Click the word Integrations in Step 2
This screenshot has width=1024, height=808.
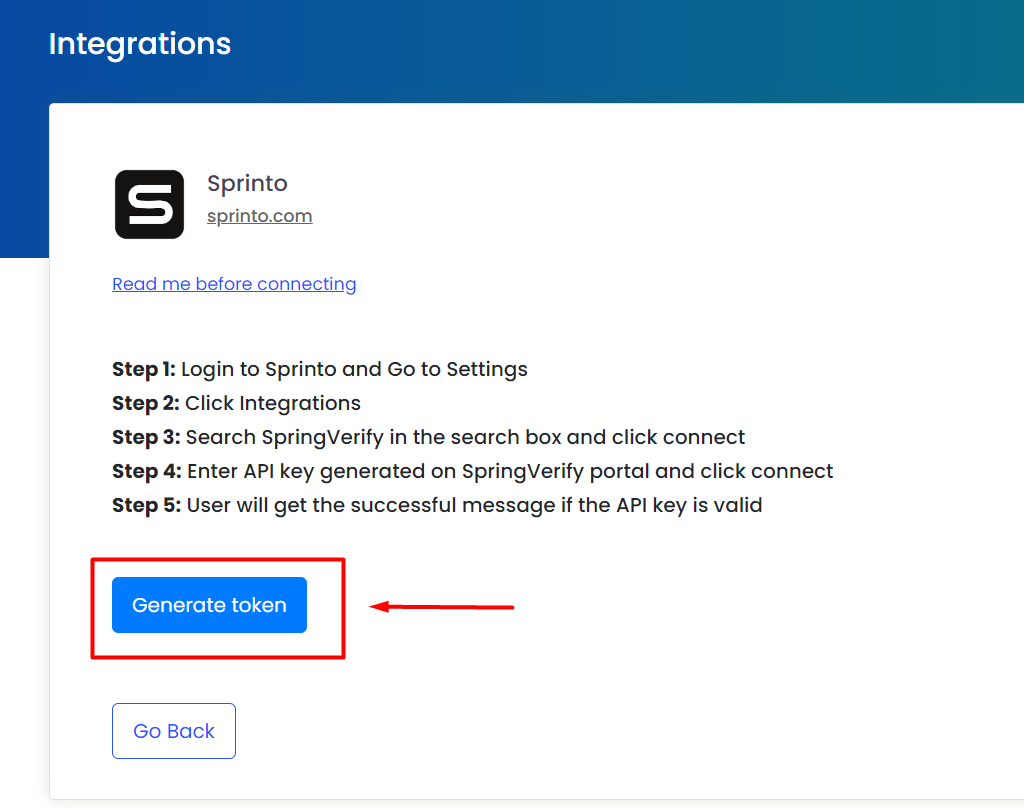coord(297,403)
